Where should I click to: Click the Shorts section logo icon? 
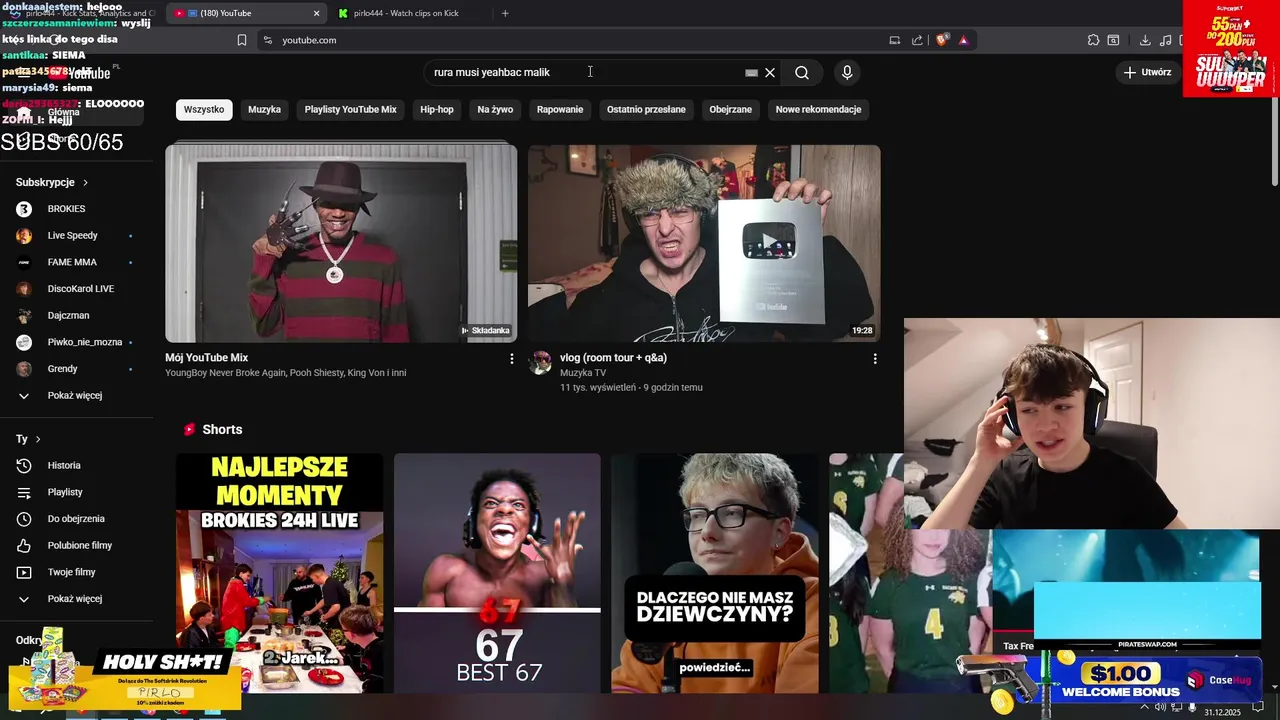[x=189, y=429]
